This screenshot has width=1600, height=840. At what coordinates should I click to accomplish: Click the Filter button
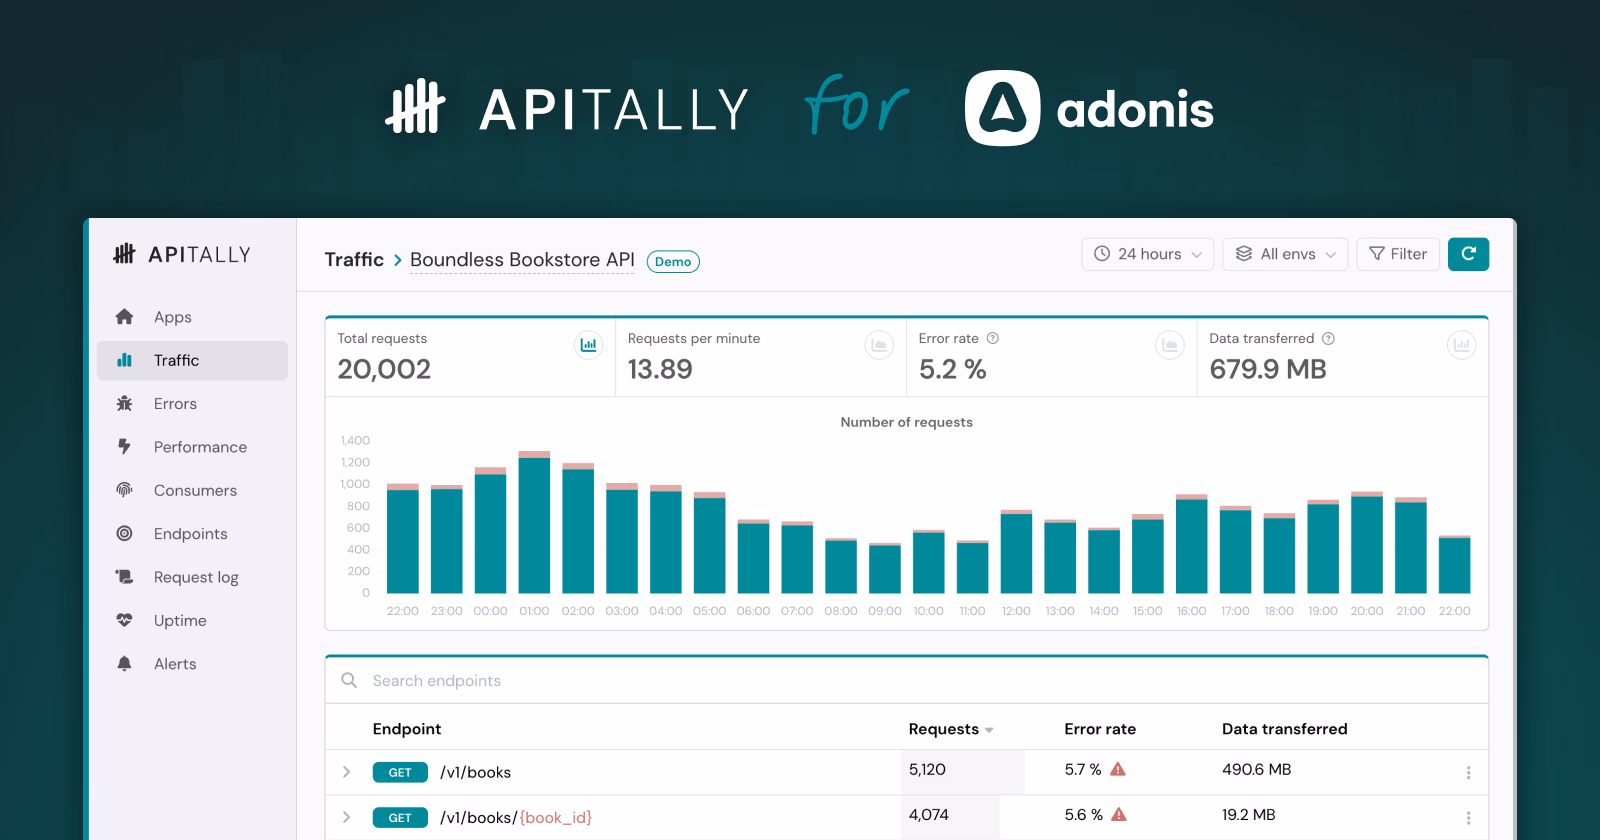click(1398, 254)
